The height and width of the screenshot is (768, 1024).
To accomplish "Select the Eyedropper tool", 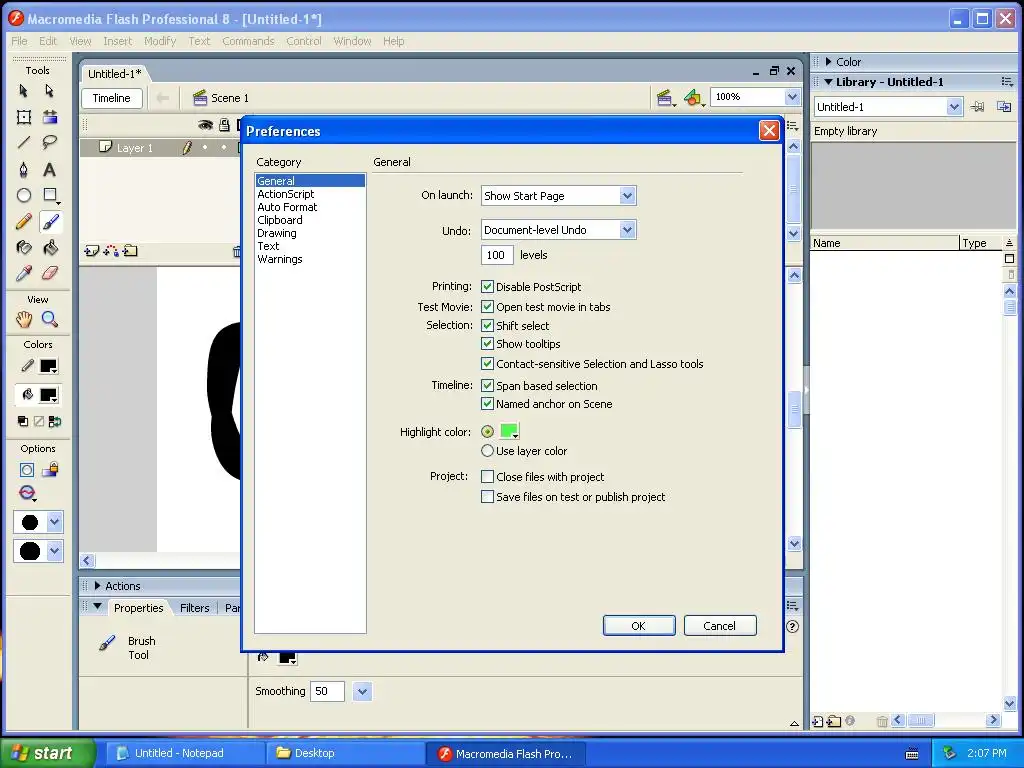I will [x=24, y=273].
